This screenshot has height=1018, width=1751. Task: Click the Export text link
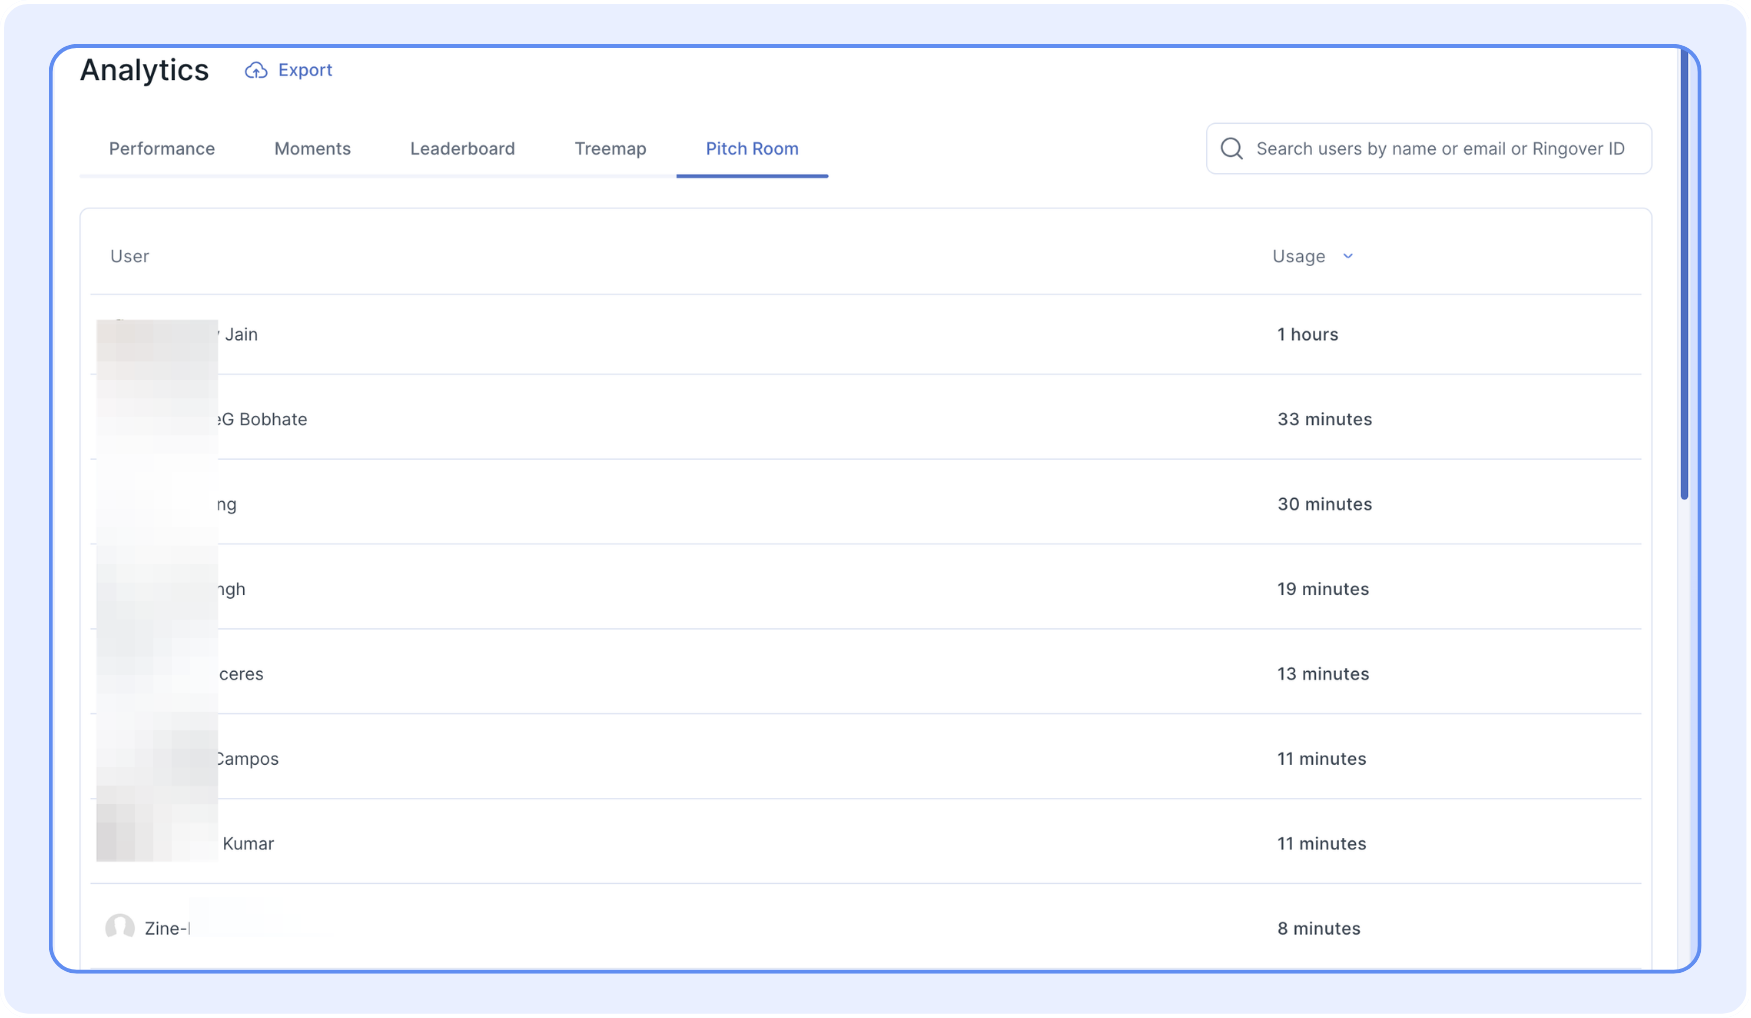point(305,70)
